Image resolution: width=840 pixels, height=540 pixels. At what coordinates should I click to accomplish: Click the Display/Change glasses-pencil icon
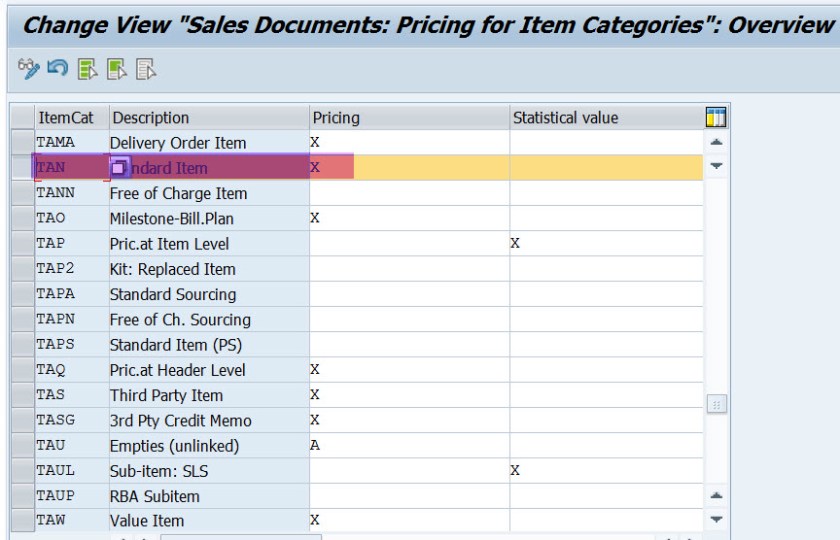(x=29, y=69)
